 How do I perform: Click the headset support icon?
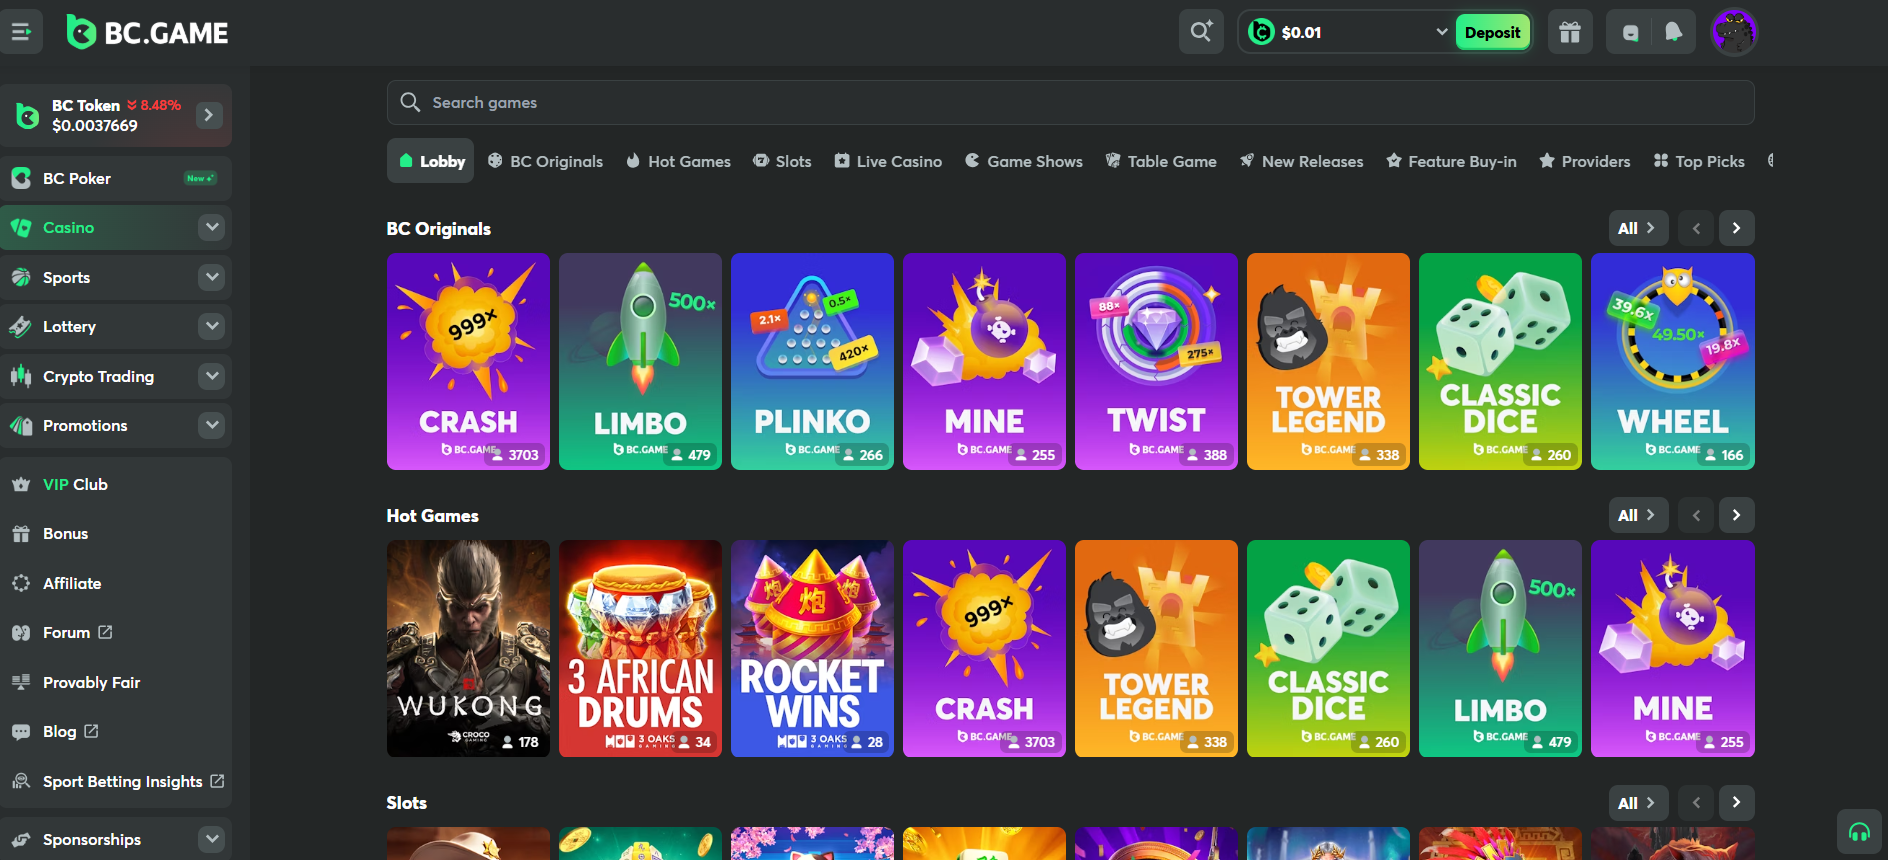click(x=1859, y=831)
